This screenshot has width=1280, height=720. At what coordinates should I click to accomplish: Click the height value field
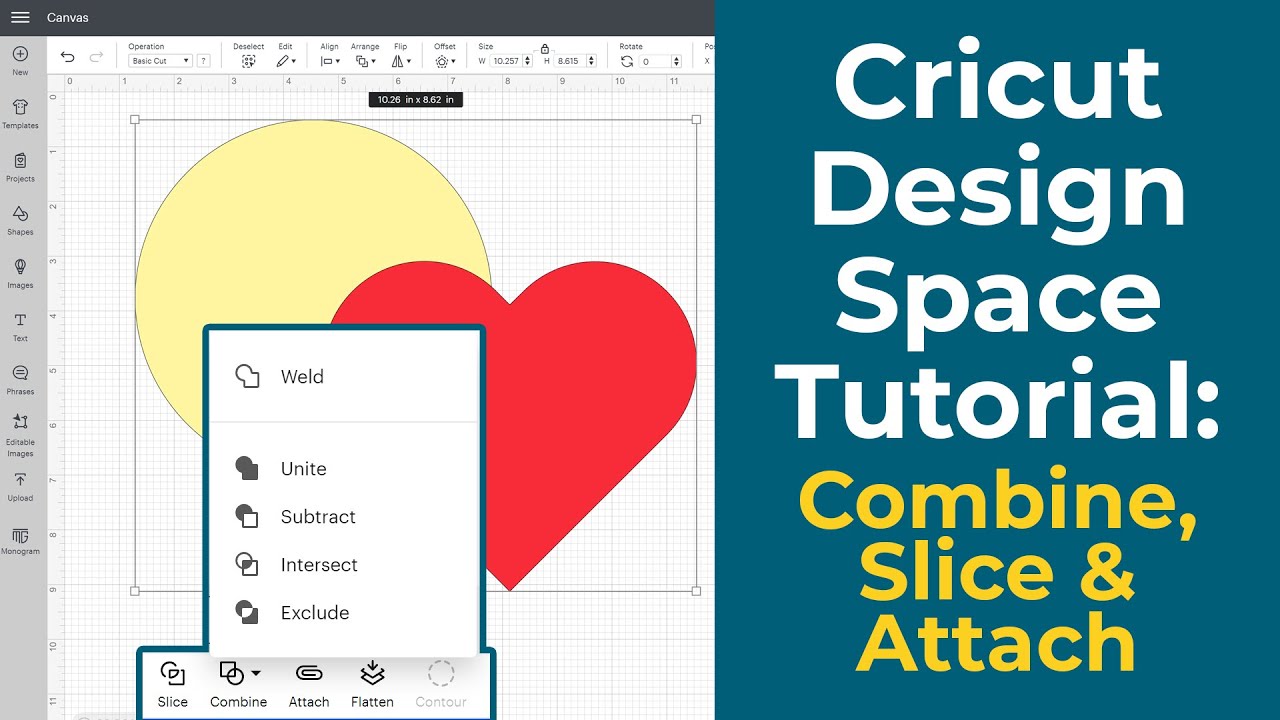click(x=570, y=61)
